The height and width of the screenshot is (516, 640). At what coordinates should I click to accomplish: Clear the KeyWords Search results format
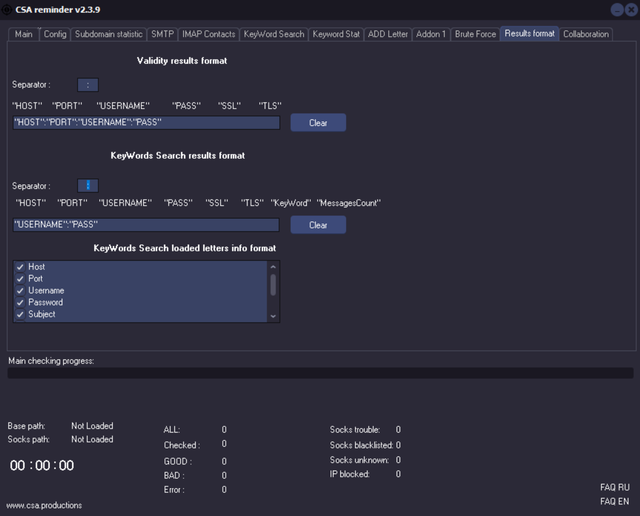coord(318,225)
